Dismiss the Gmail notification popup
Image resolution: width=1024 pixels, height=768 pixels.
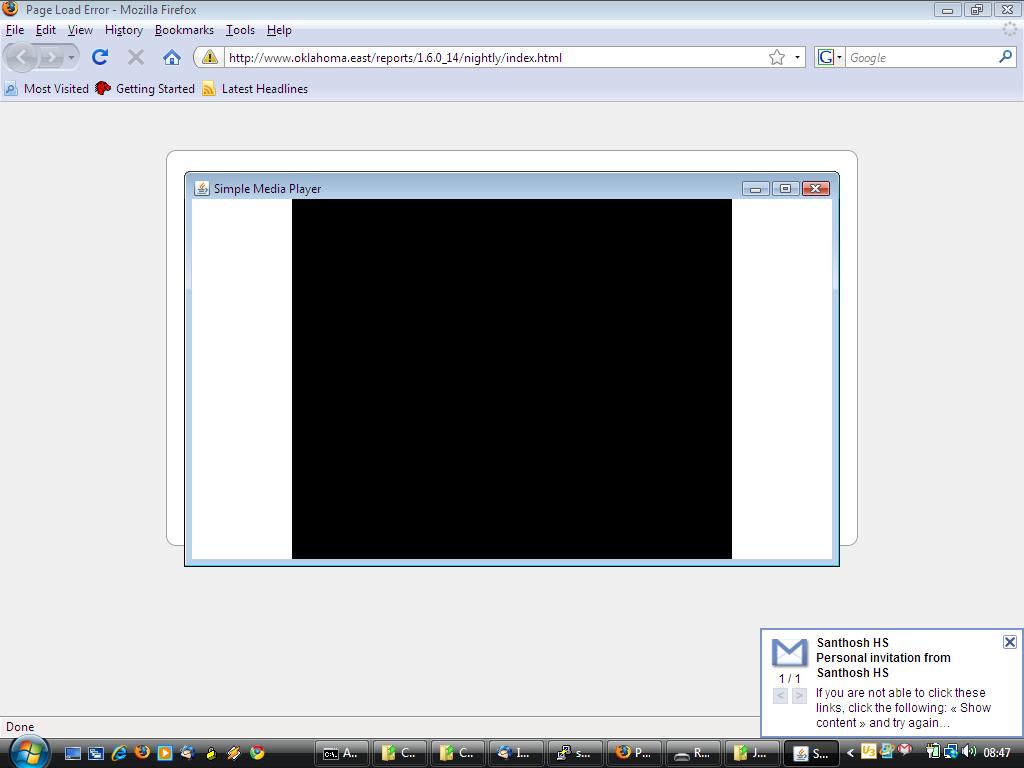click(x=1009, y=642)
